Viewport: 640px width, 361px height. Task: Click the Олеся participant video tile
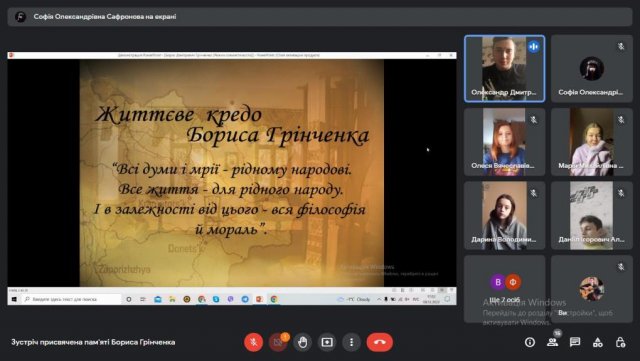pos(504,142)
